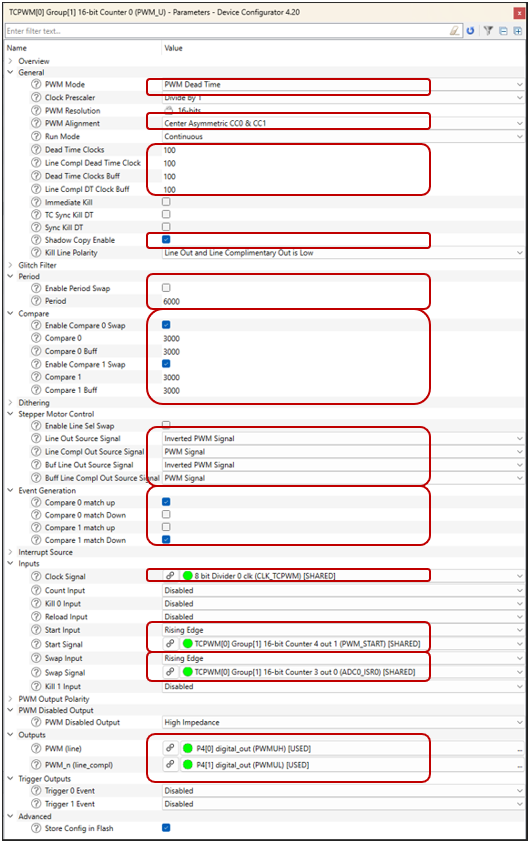Click the filter funnel icon in toolbar
Image resolution: width=531 pixels, height=843 pixels.
pyautogui.click(x=488, y=31)
